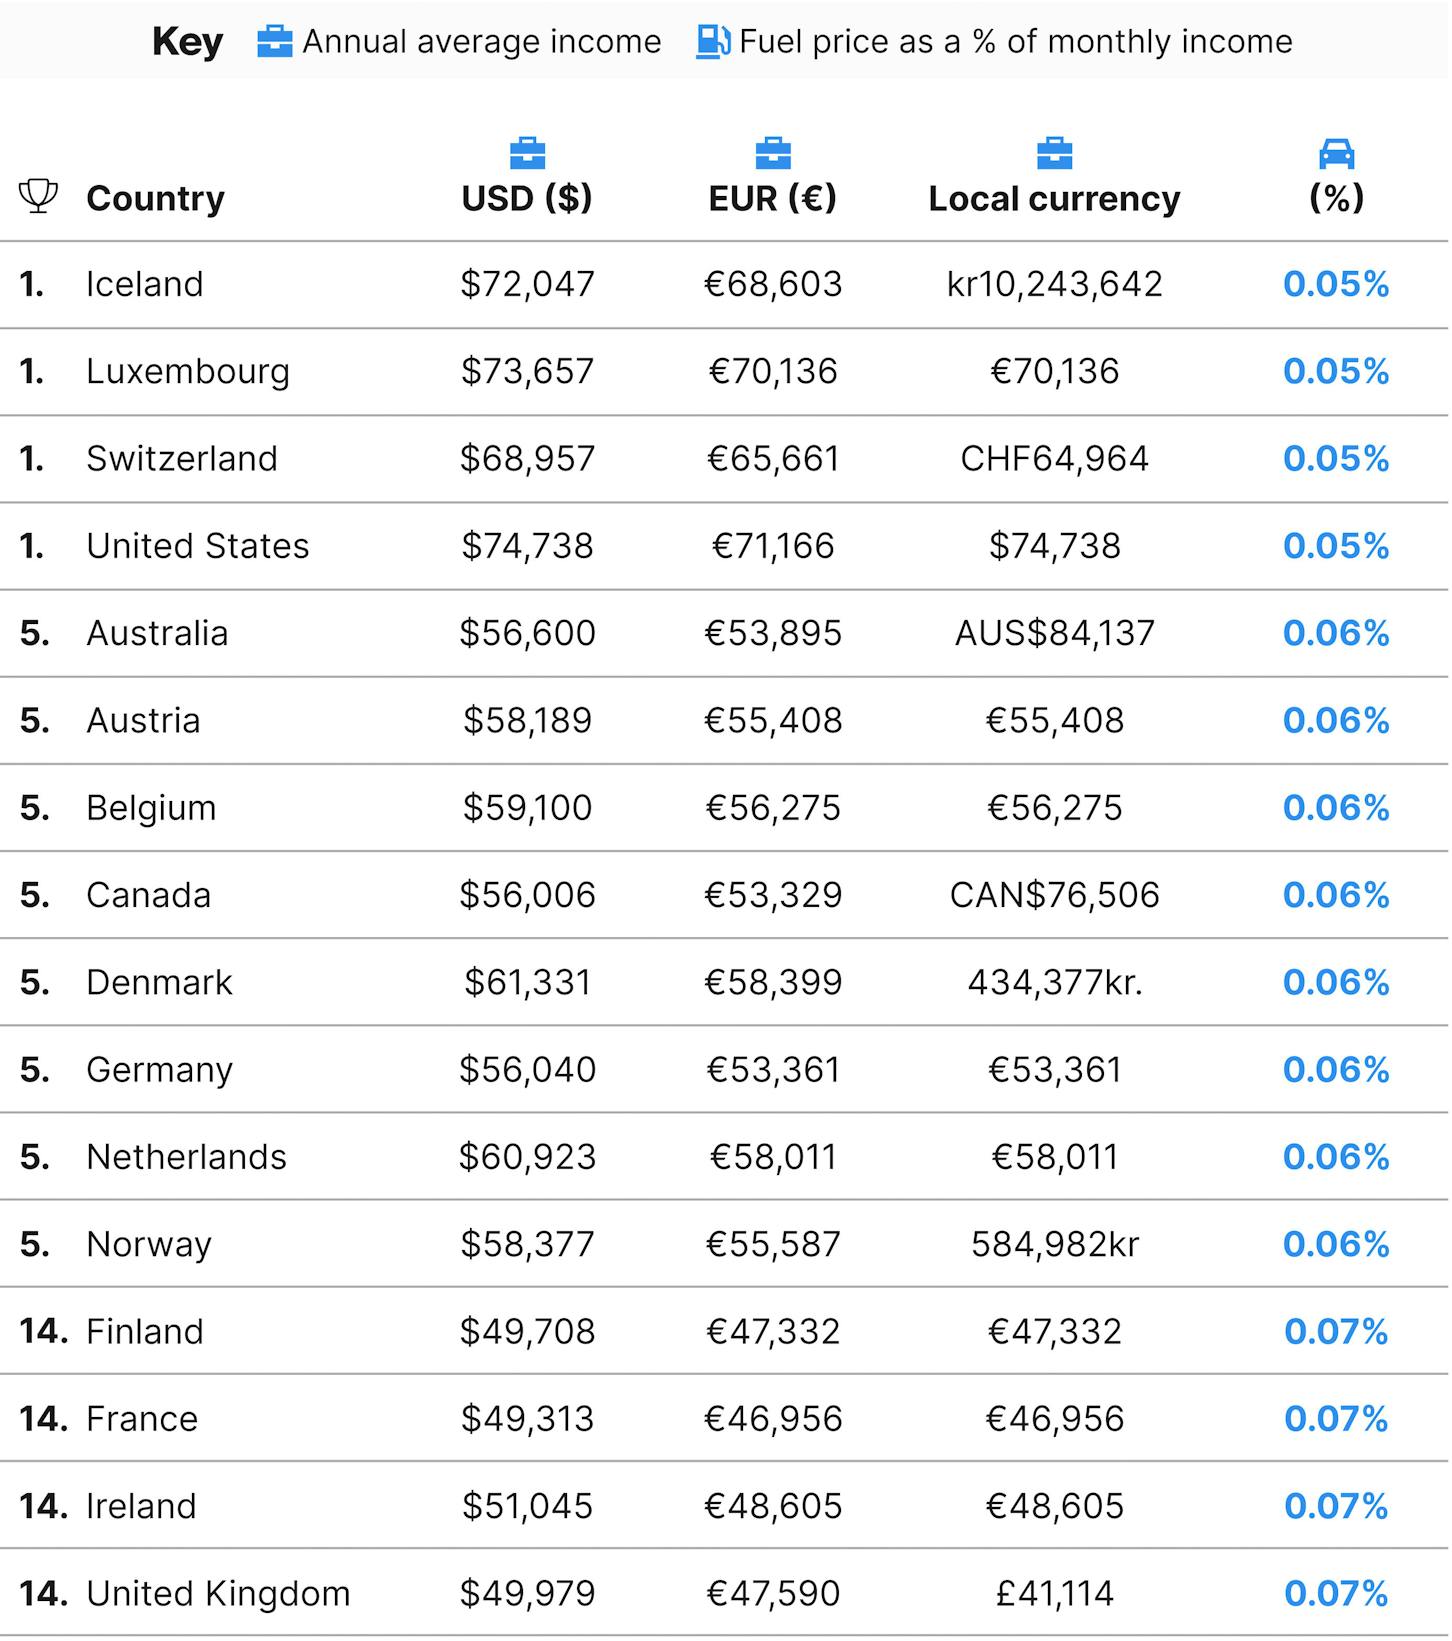Click the car icon above (%) column

click(1337, 154)
